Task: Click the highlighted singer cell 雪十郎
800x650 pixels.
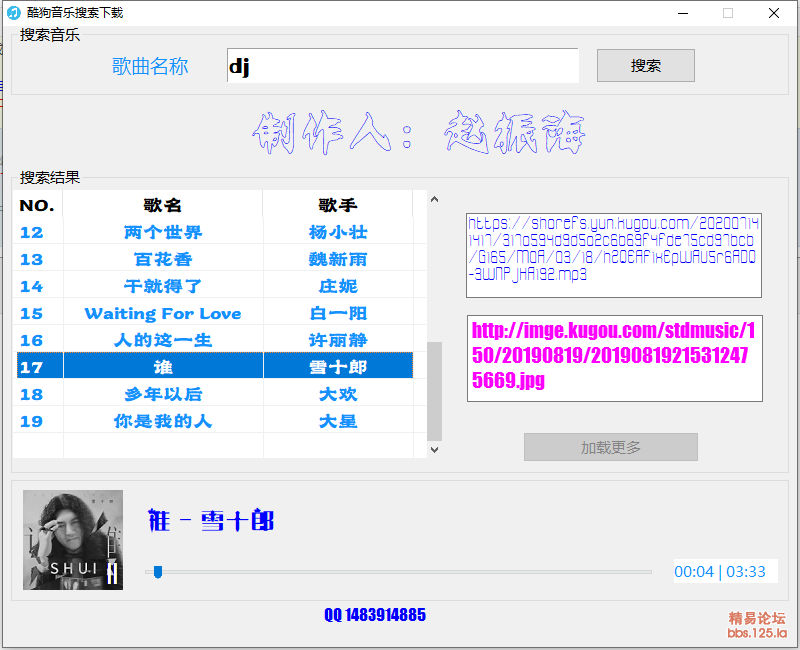Action: click(338, 367)
